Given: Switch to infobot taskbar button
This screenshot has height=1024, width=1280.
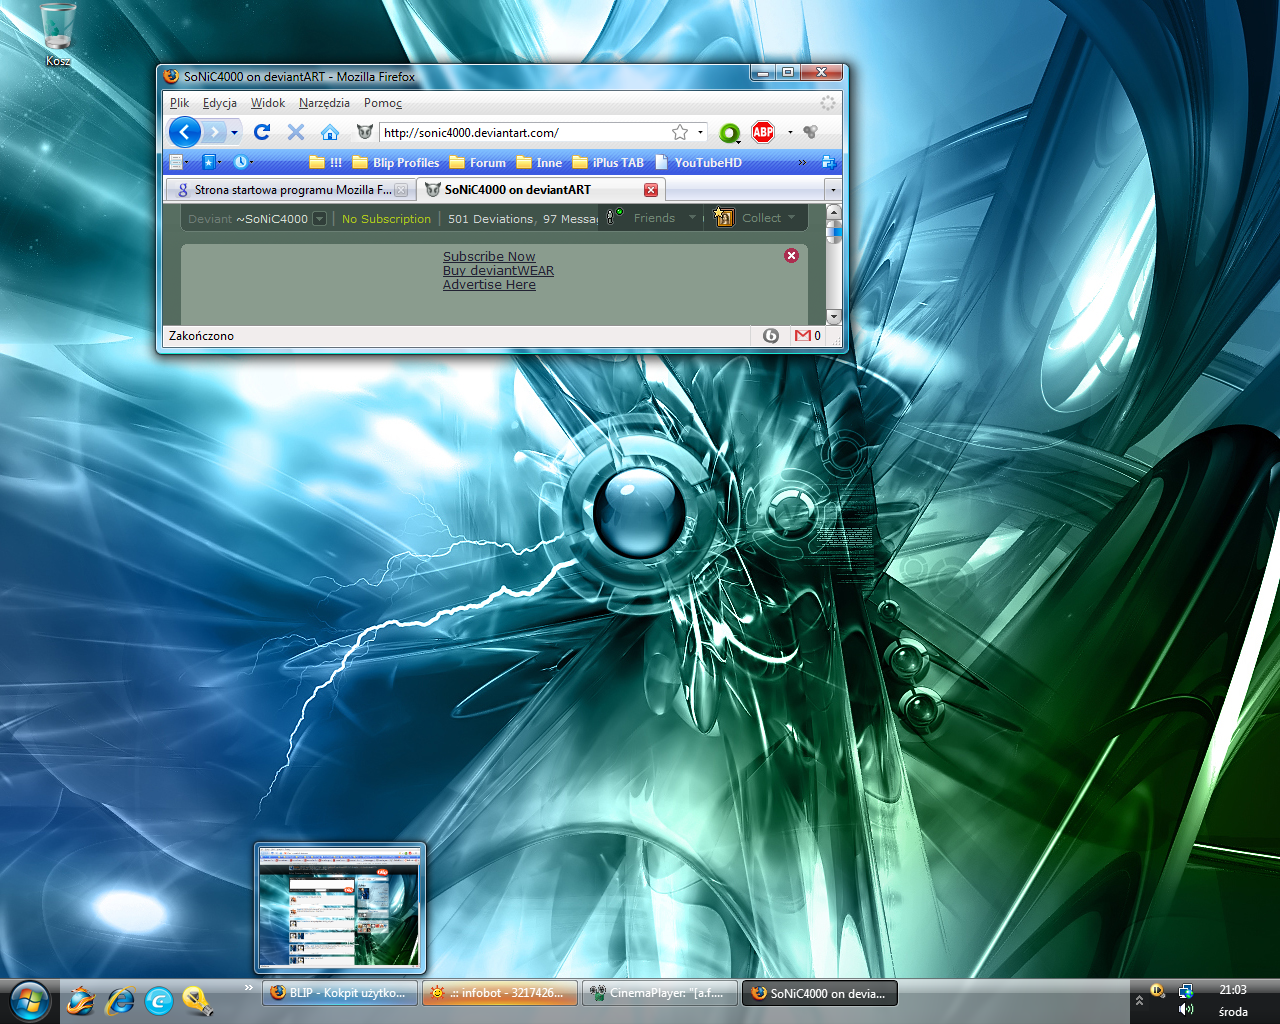Looking at the screenshot, I should tap(500, 993).
